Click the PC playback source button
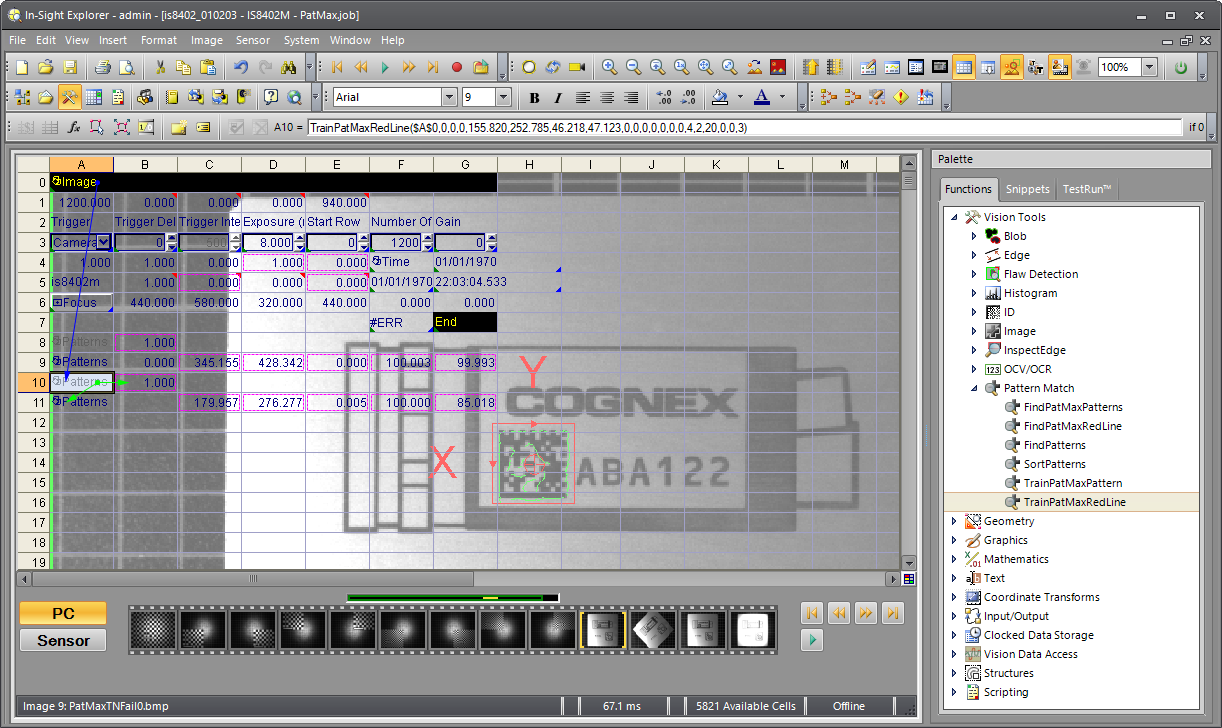Screen dimensions: 1222x728 pos(63,613)
